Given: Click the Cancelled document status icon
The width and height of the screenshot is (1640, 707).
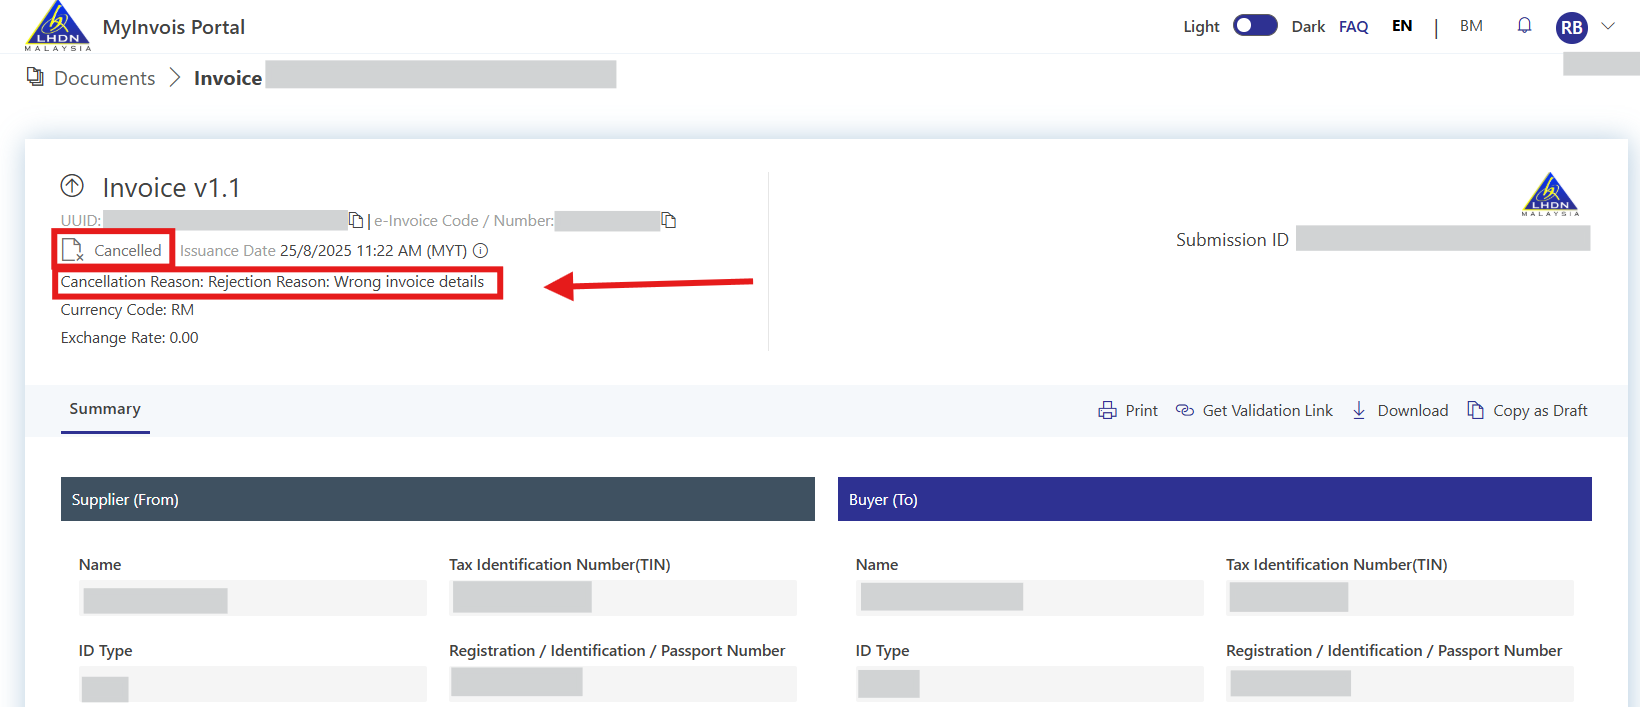Looking at the screenshot, I should point(73,250).
